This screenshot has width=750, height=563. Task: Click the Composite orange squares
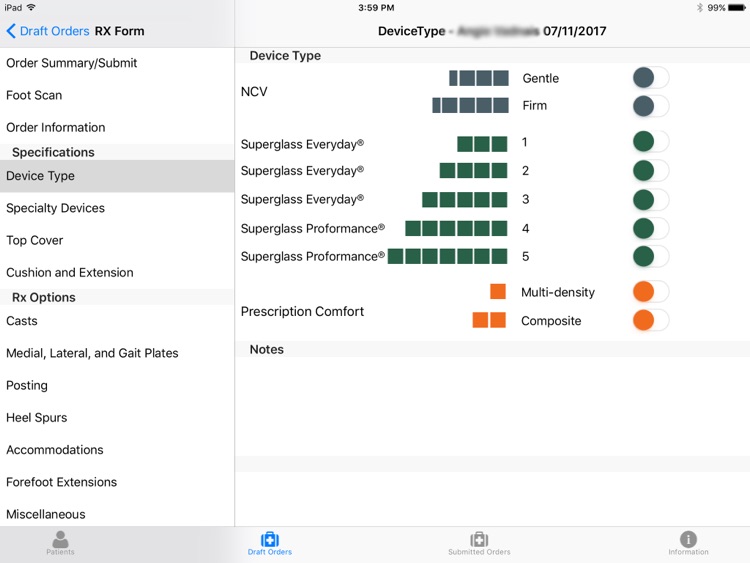coord(489,320)
